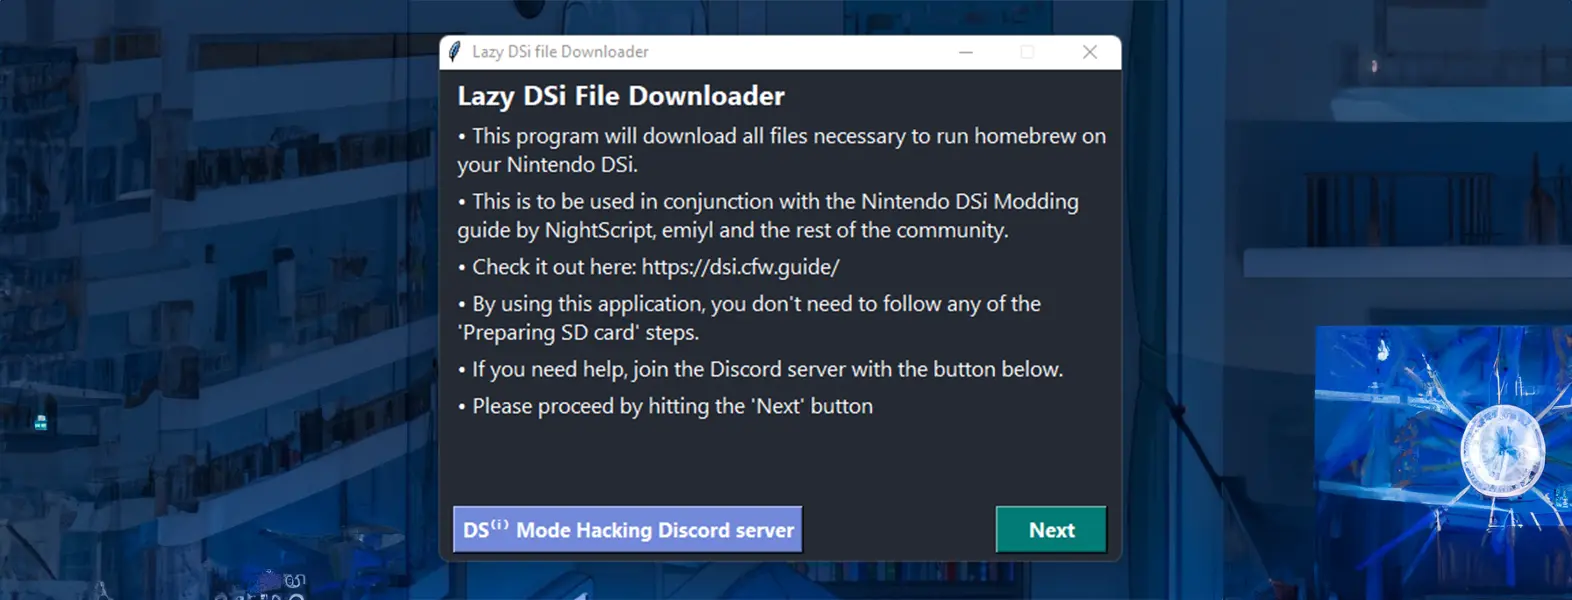
Task: Click the 'https://dsi.cfw.guide/' URL text
Action: pyautogui.click(x=740, y=267)
